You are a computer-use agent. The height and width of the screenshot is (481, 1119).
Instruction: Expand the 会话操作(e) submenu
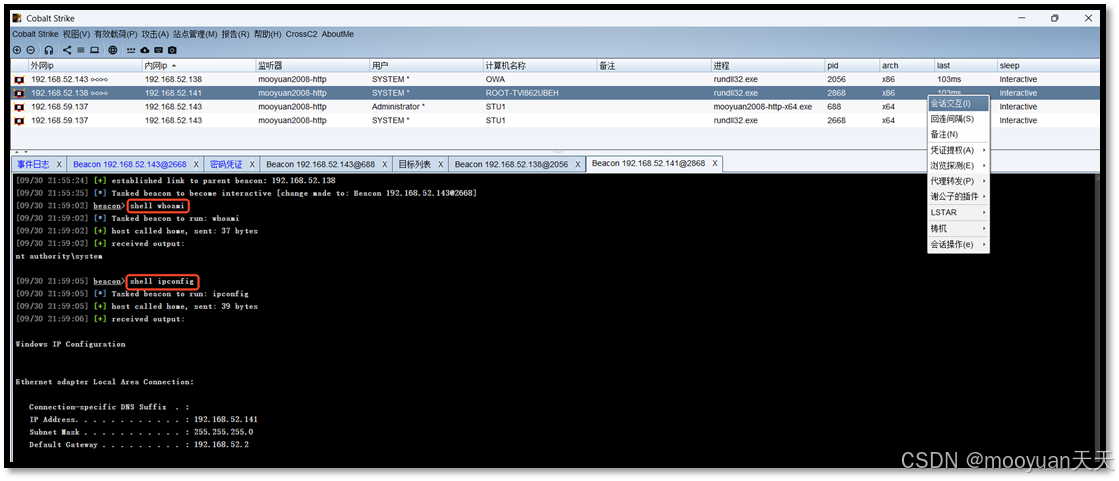click(958, 244)
